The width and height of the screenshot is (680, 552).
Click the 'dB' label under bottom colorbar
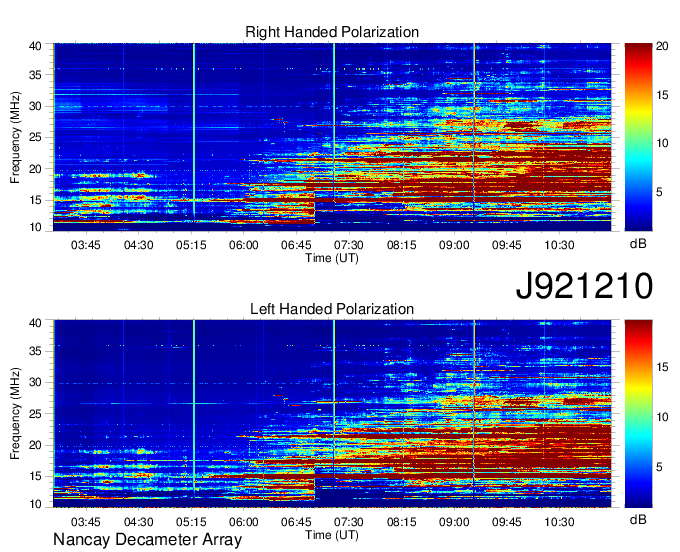pyautogui.click(x=638, y=519)
